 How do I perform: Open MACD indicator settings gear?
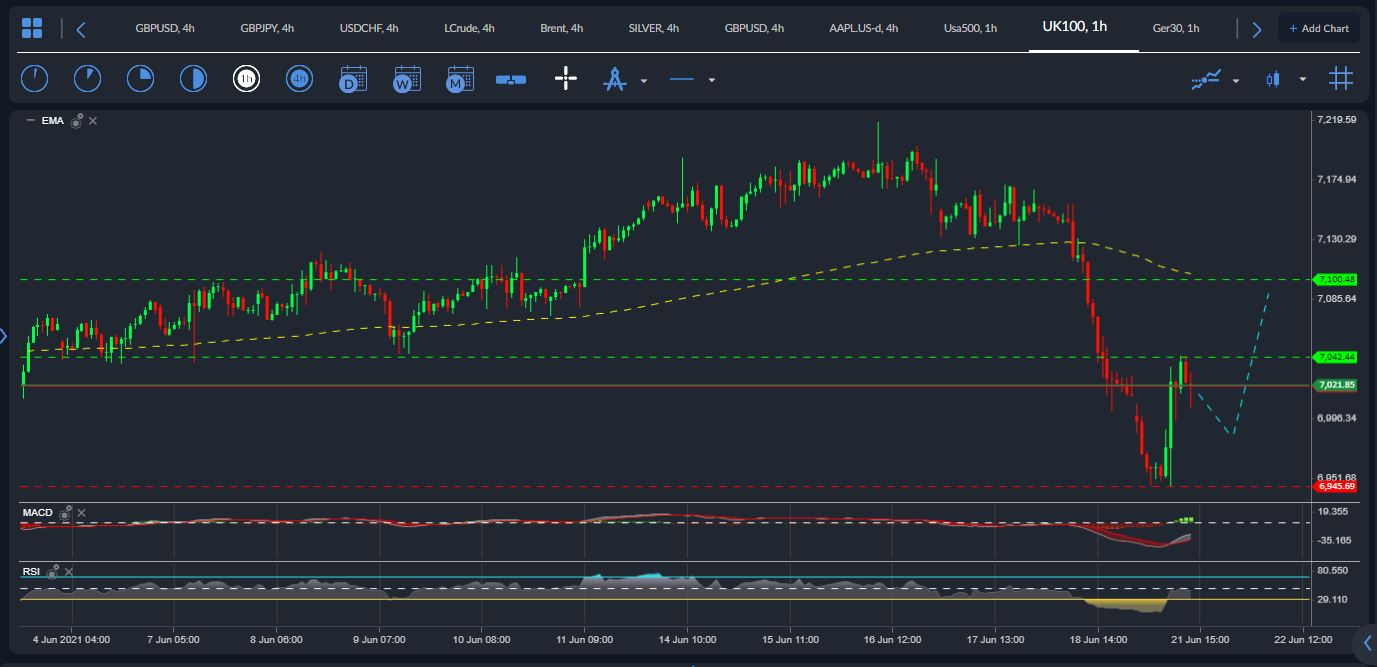pyautogui.click(x=66, y=512)
